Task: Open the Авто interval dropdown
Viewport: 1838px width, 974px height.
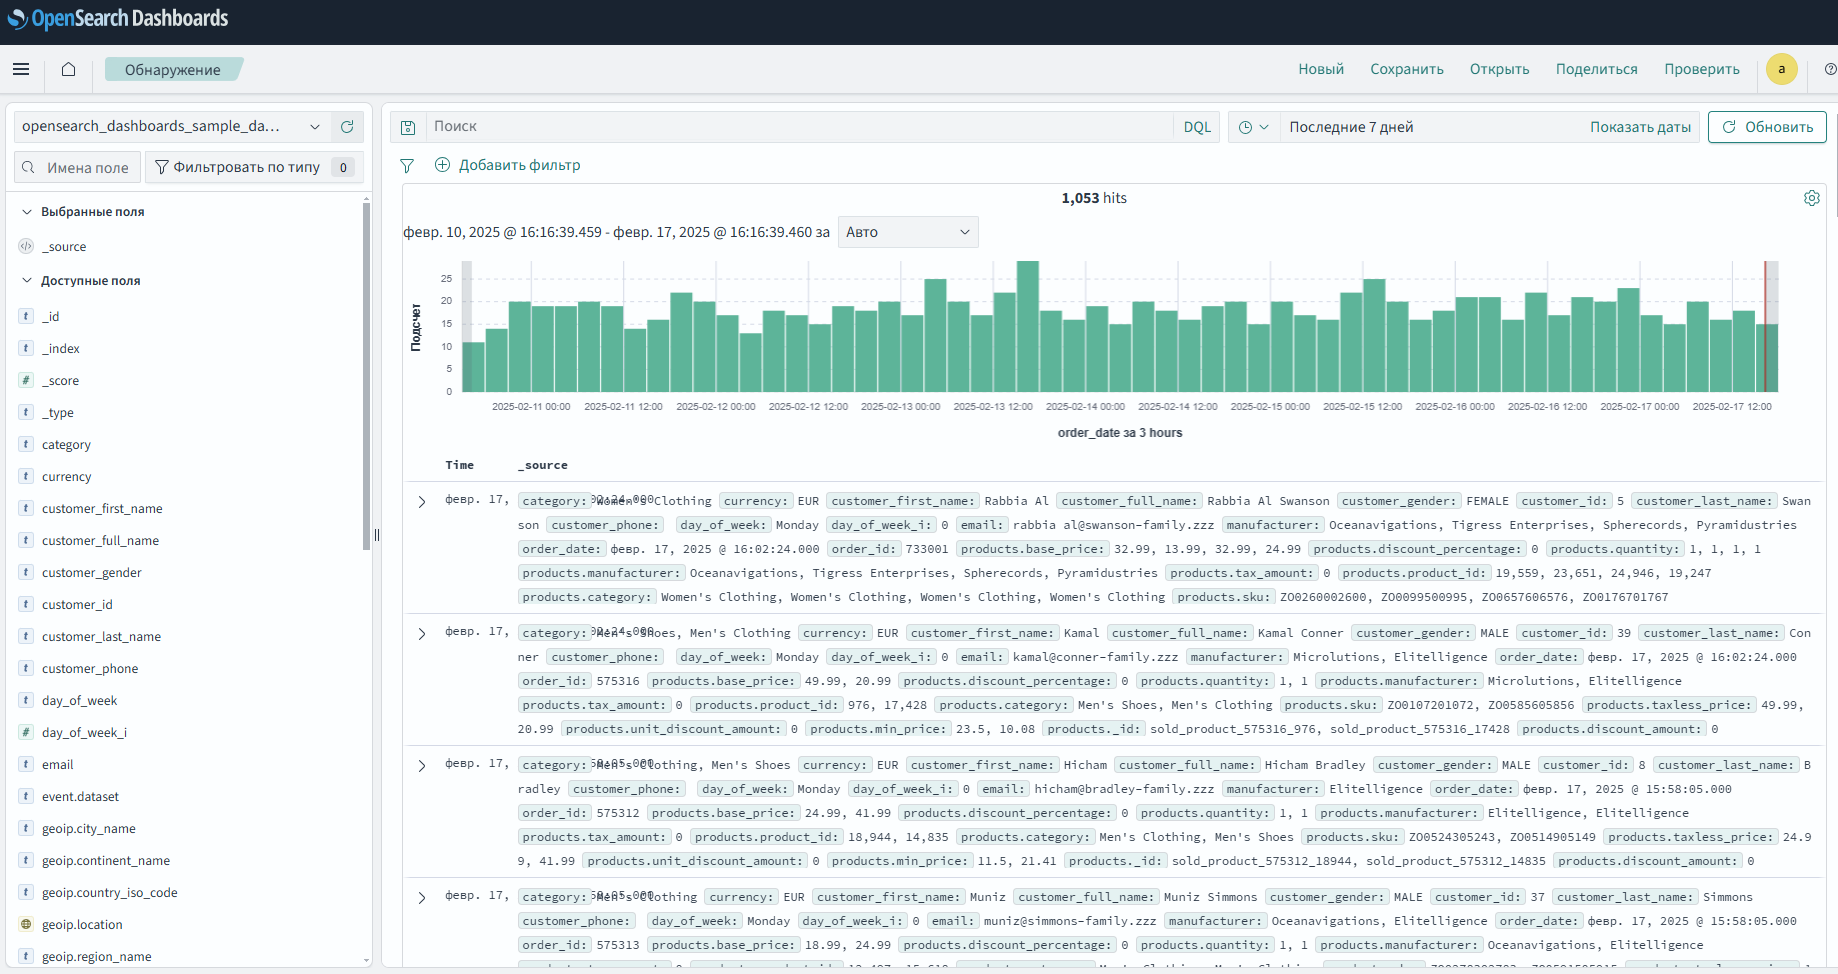Action: click(x=907, y=232)
